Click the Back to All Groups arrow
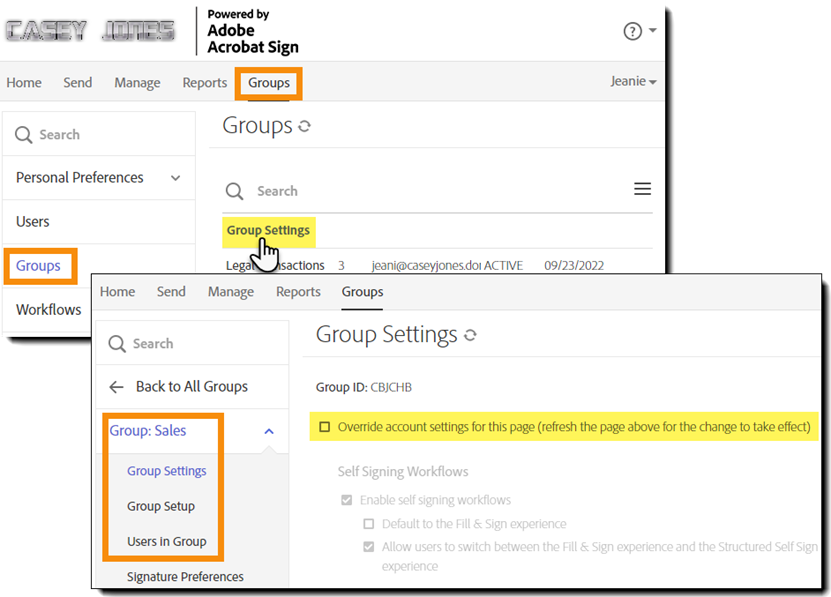This screenshot has height=597, width=831. pos(116,387)
